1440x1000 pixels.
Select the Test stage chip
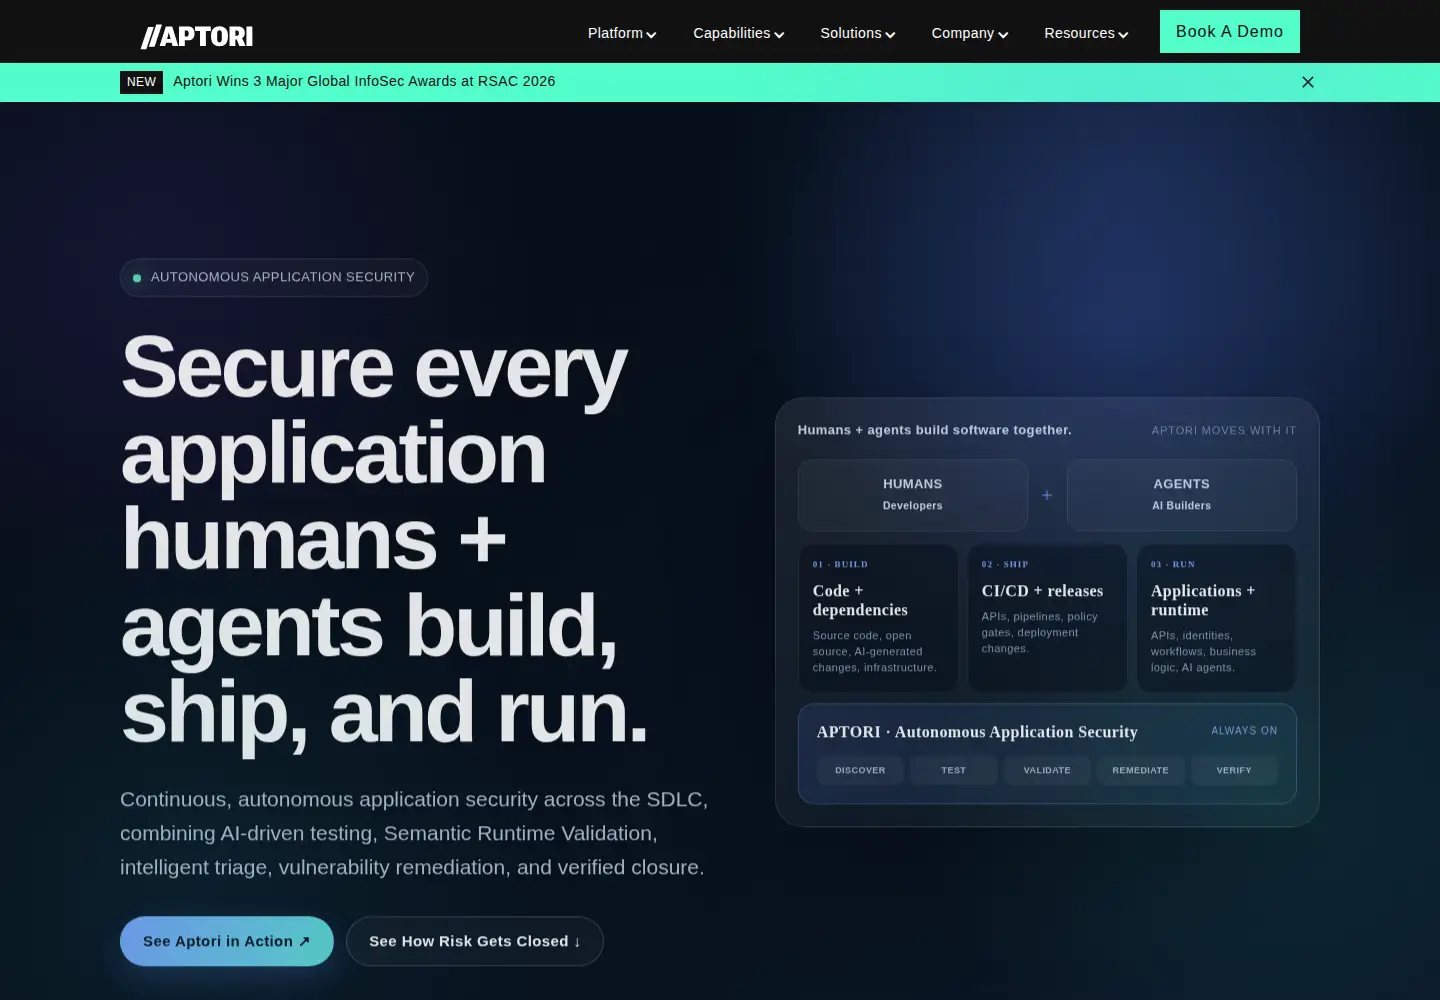(954, 770)
